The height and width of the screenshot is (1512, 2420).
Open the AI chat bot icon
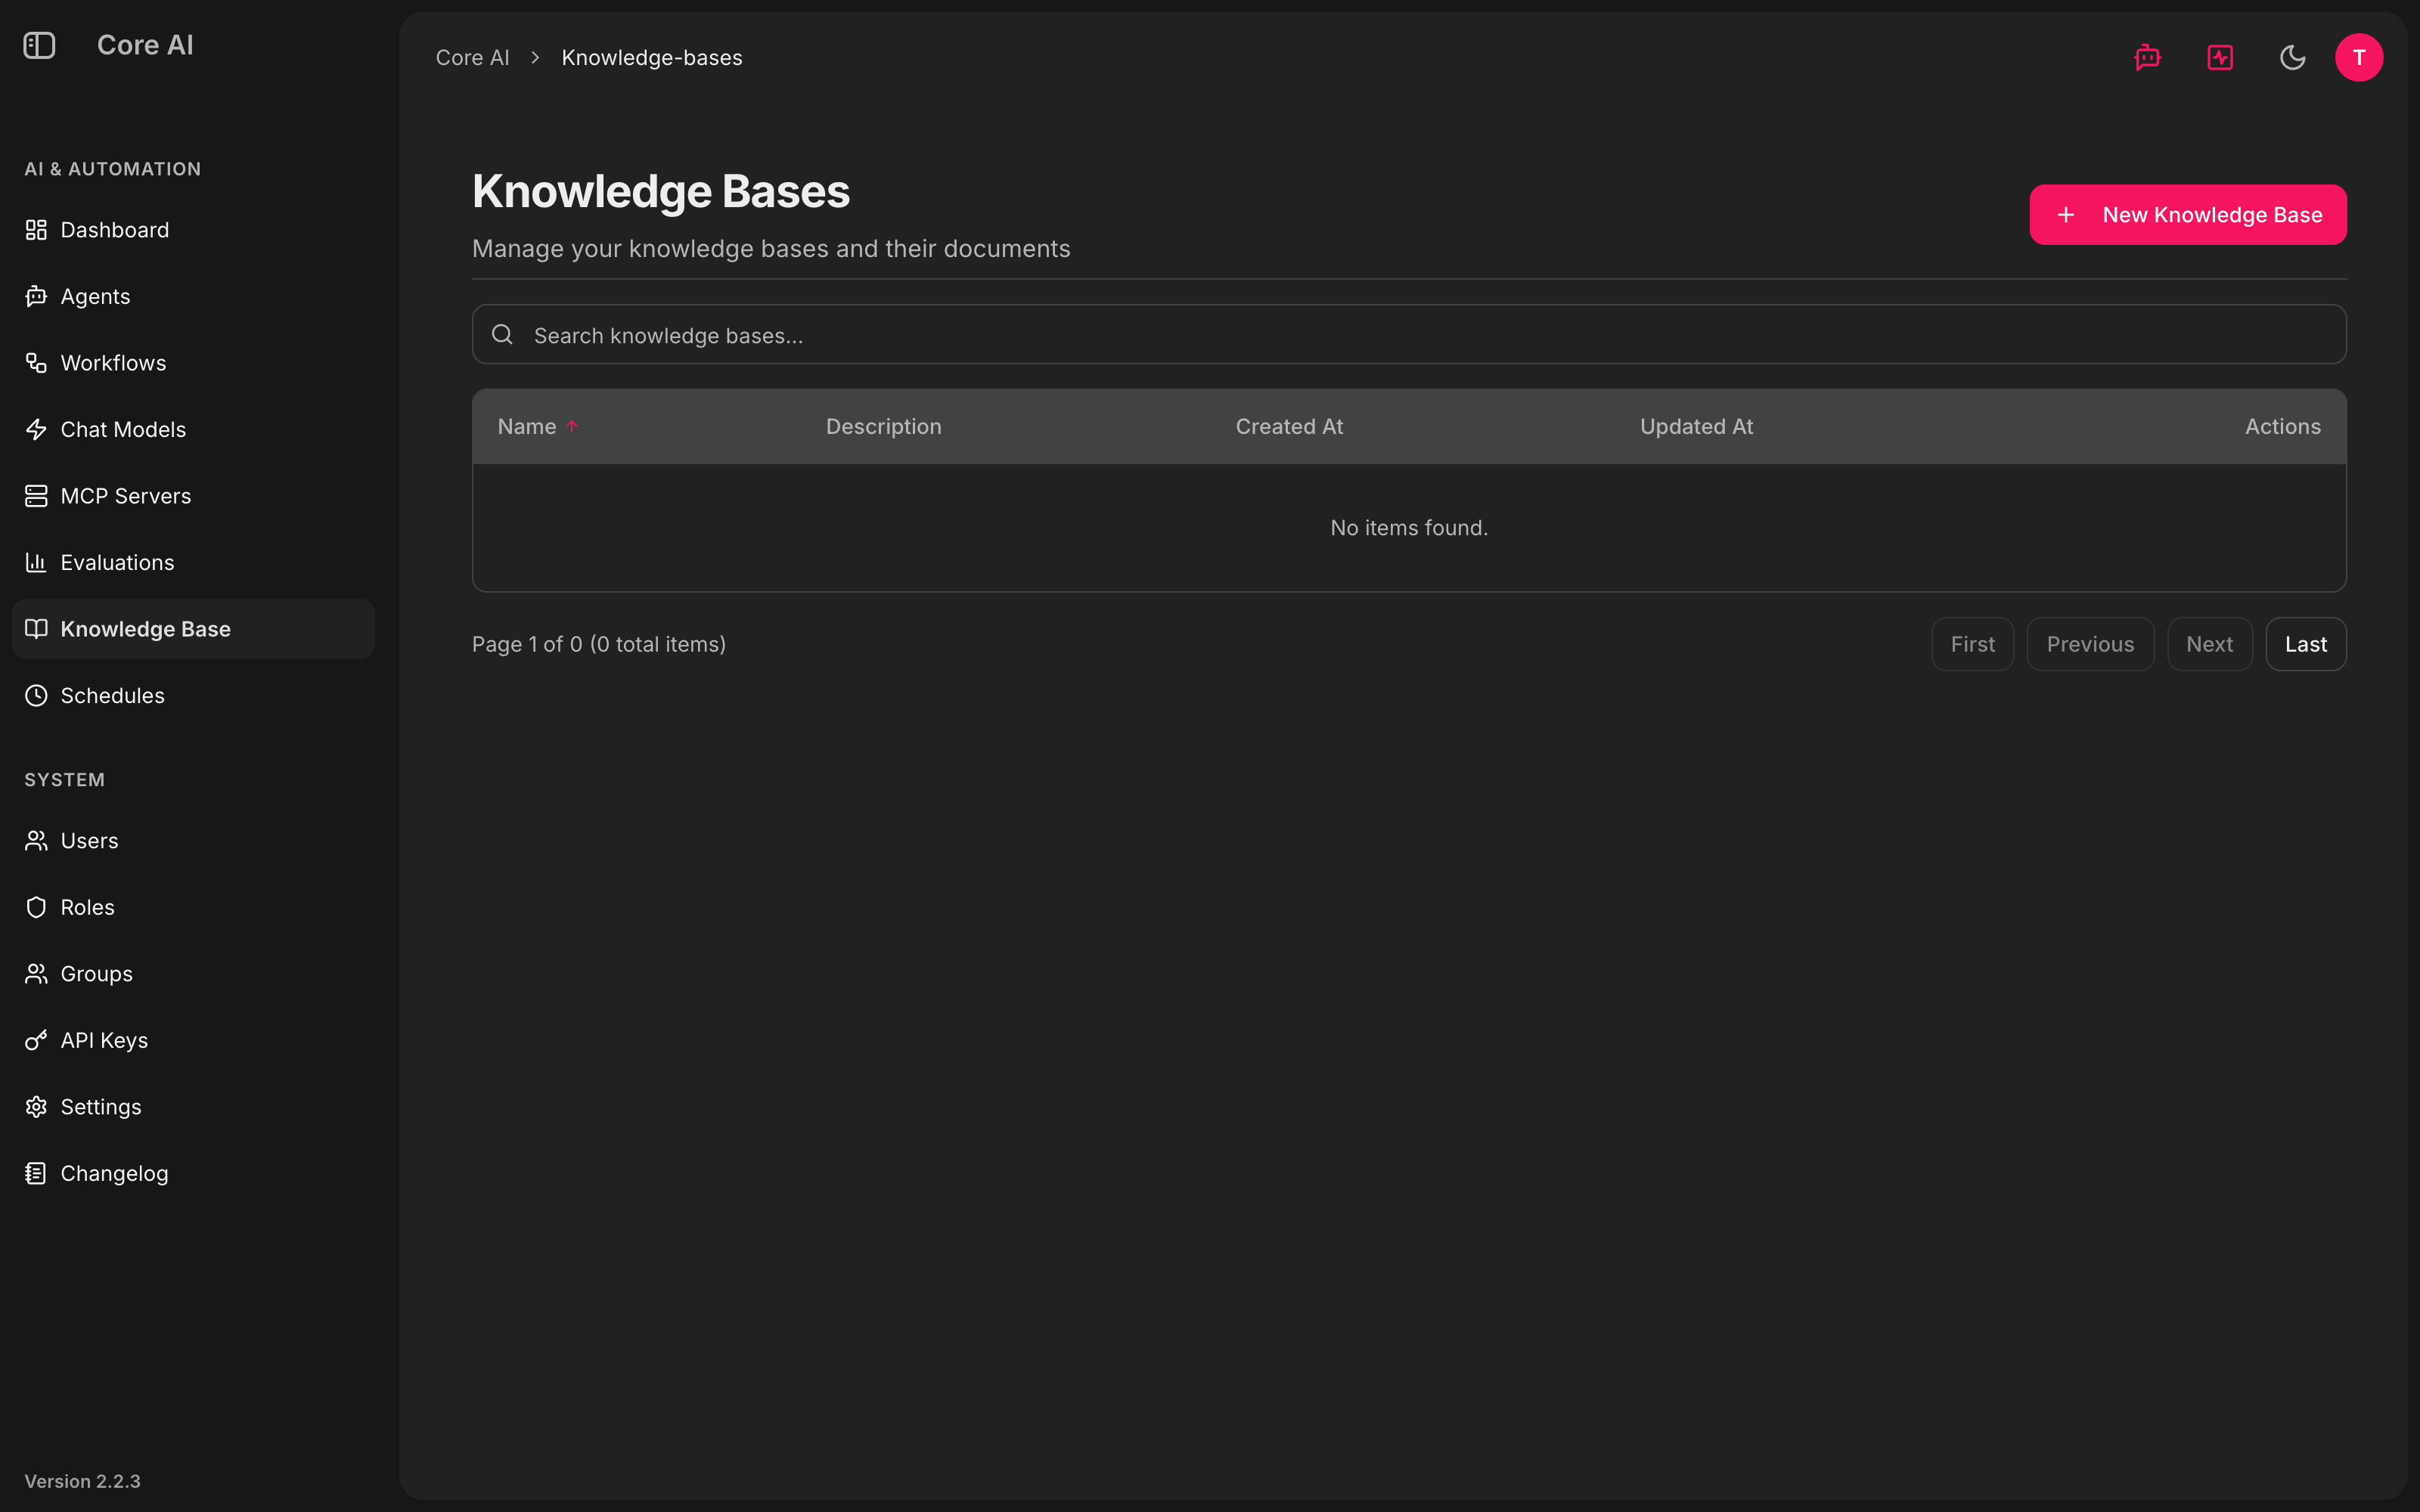(2147, 57)
